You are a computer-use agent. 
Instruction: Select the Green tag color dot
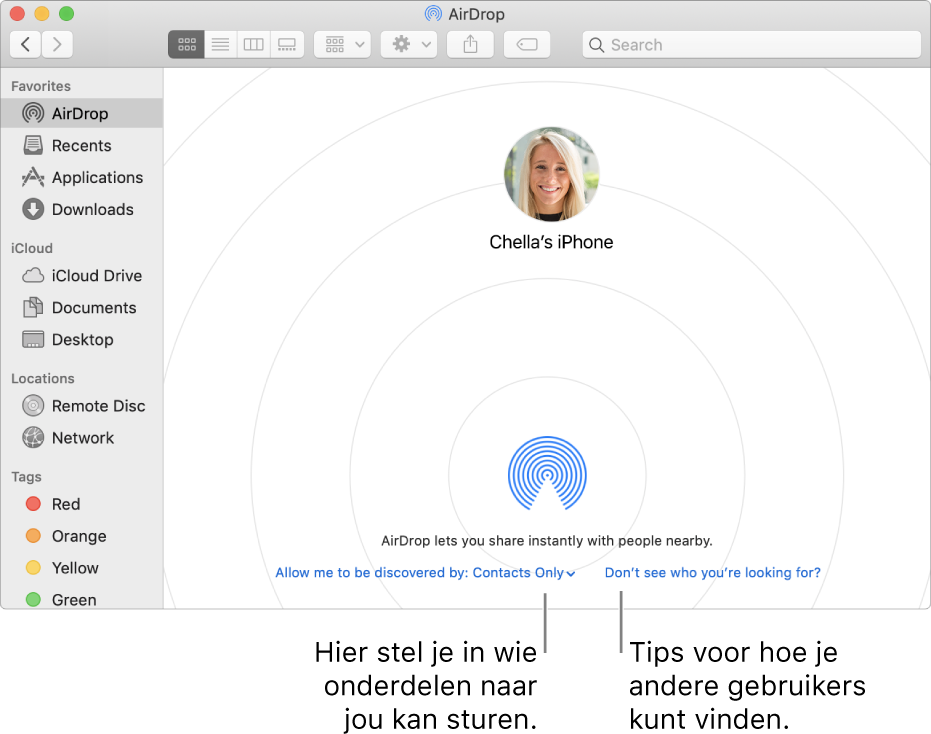[x=33, y=600]
